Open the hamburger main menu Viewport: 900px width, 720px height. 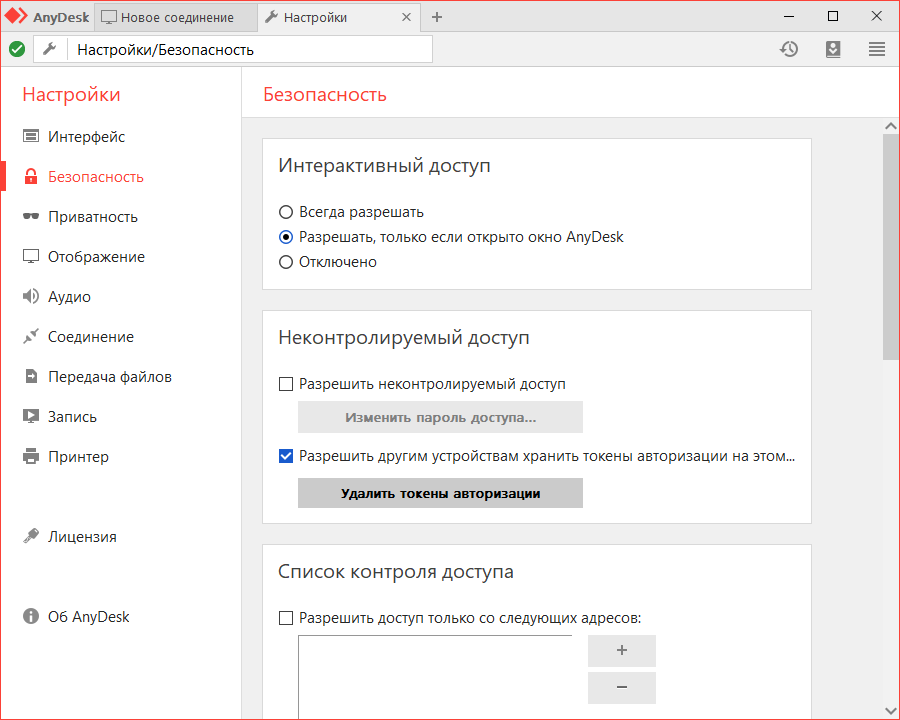[876, 49]
